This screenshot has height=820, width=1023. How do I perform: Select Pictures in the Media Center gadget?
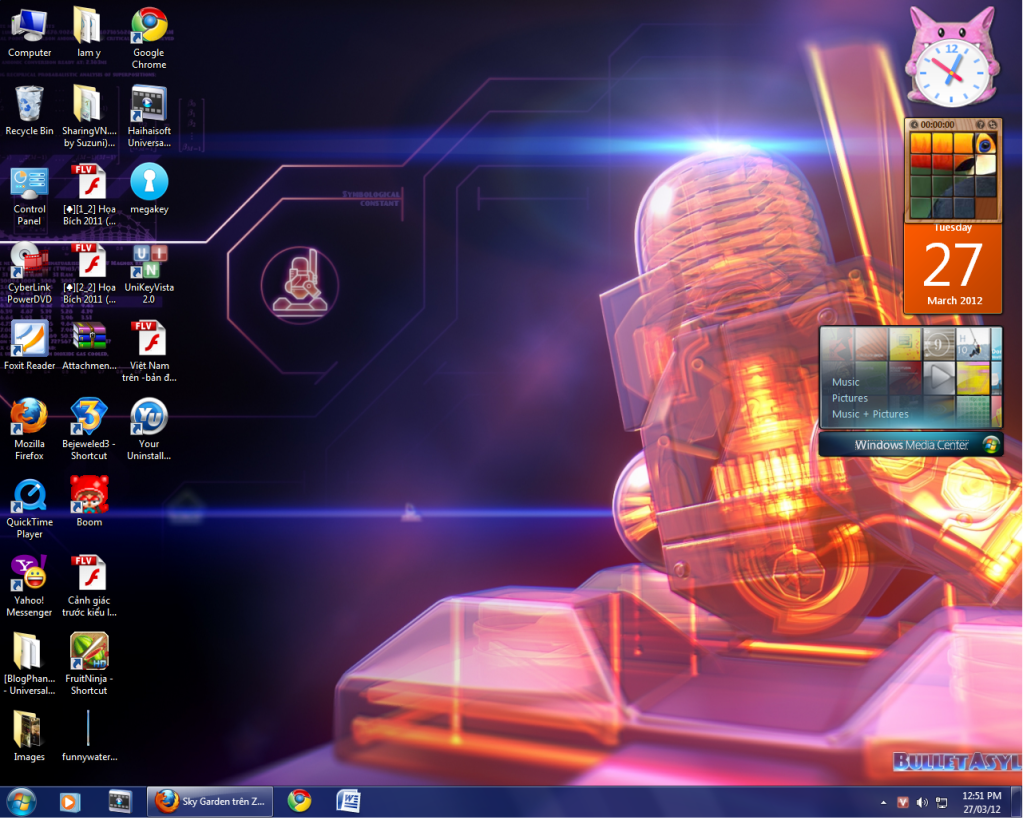pyautogui.click(x=850, y=398)
